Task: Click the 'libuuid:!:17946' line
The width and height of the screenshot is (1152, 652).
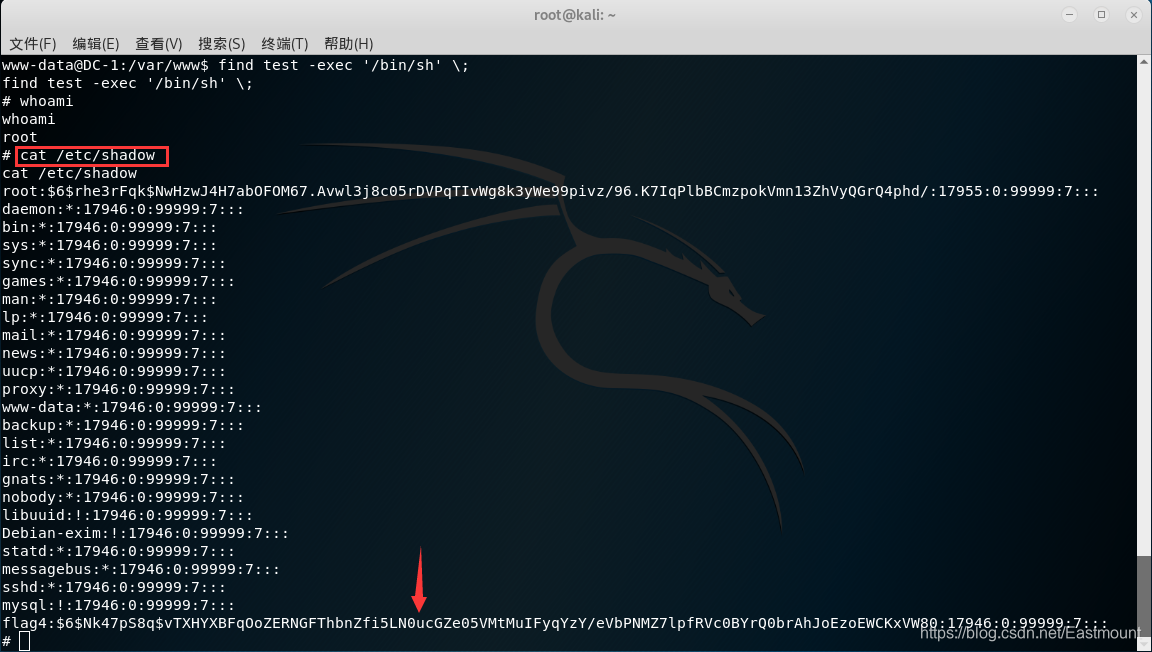Action: pyautogui.click(x=128, y=515)
